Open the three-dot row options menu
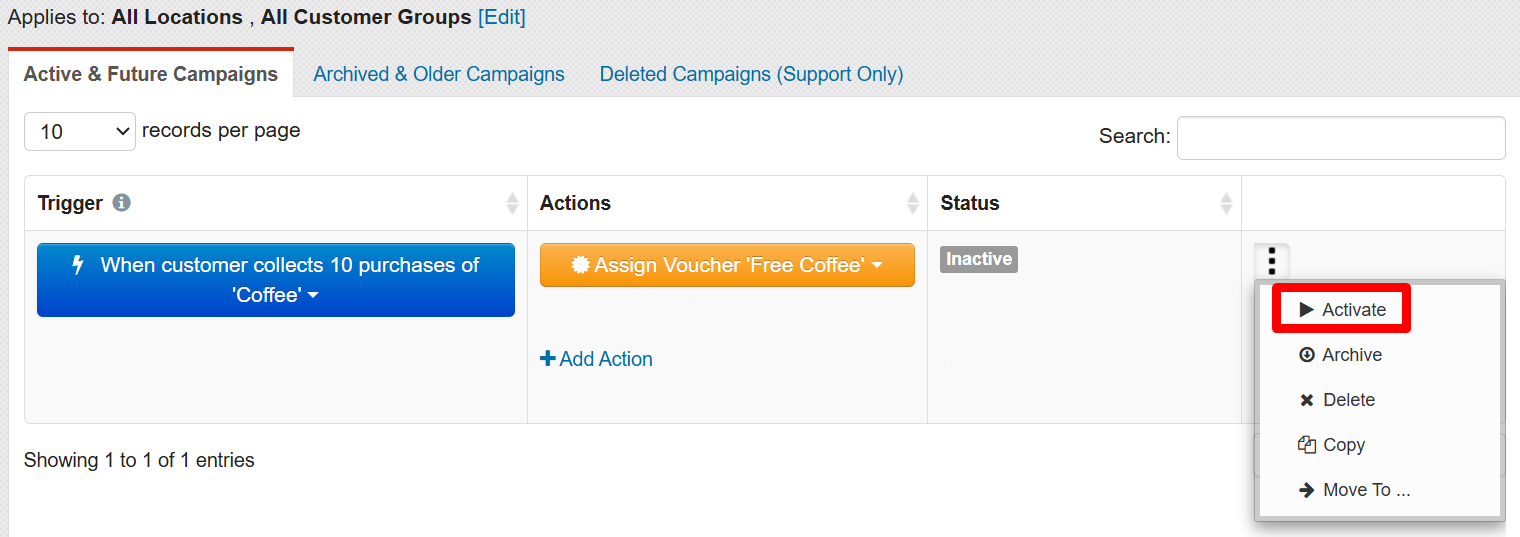 pos(1272,263)
